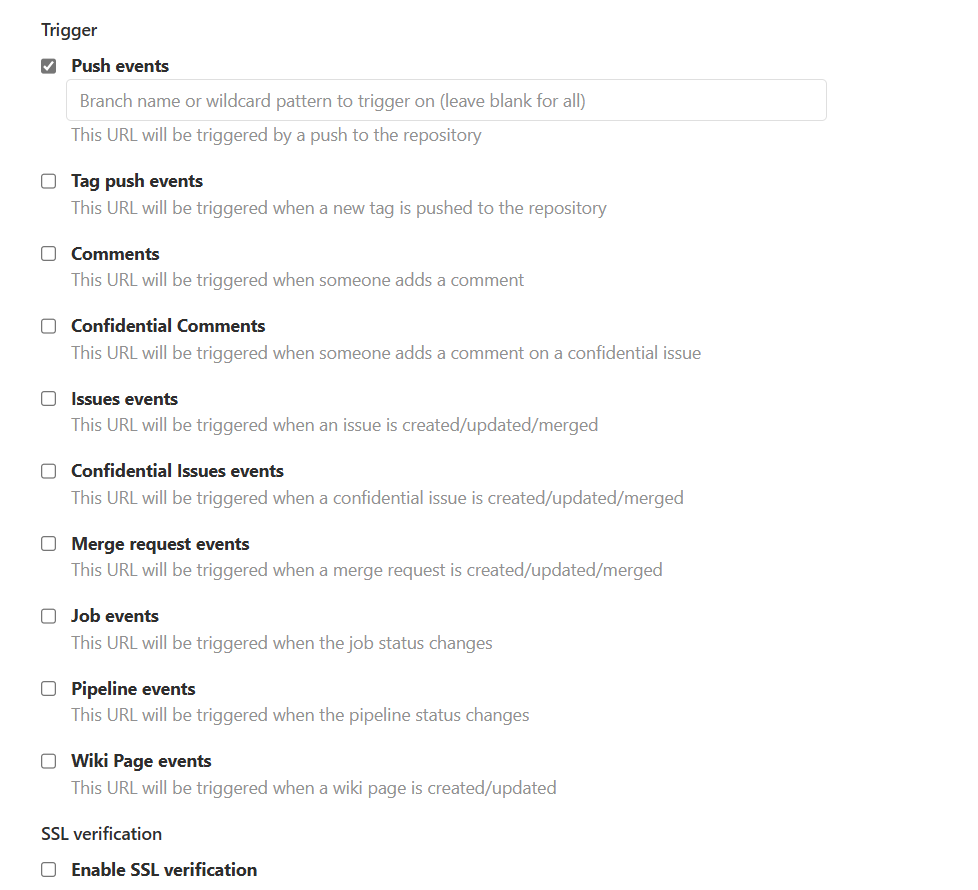
Task: Click the bold "Pipeline events" label text
Action: tap(133, 689)
